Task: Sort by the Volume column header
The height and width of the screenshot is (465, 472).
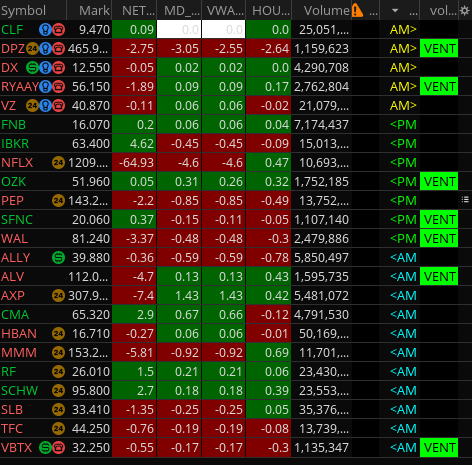Action: (x=321, y=11)
